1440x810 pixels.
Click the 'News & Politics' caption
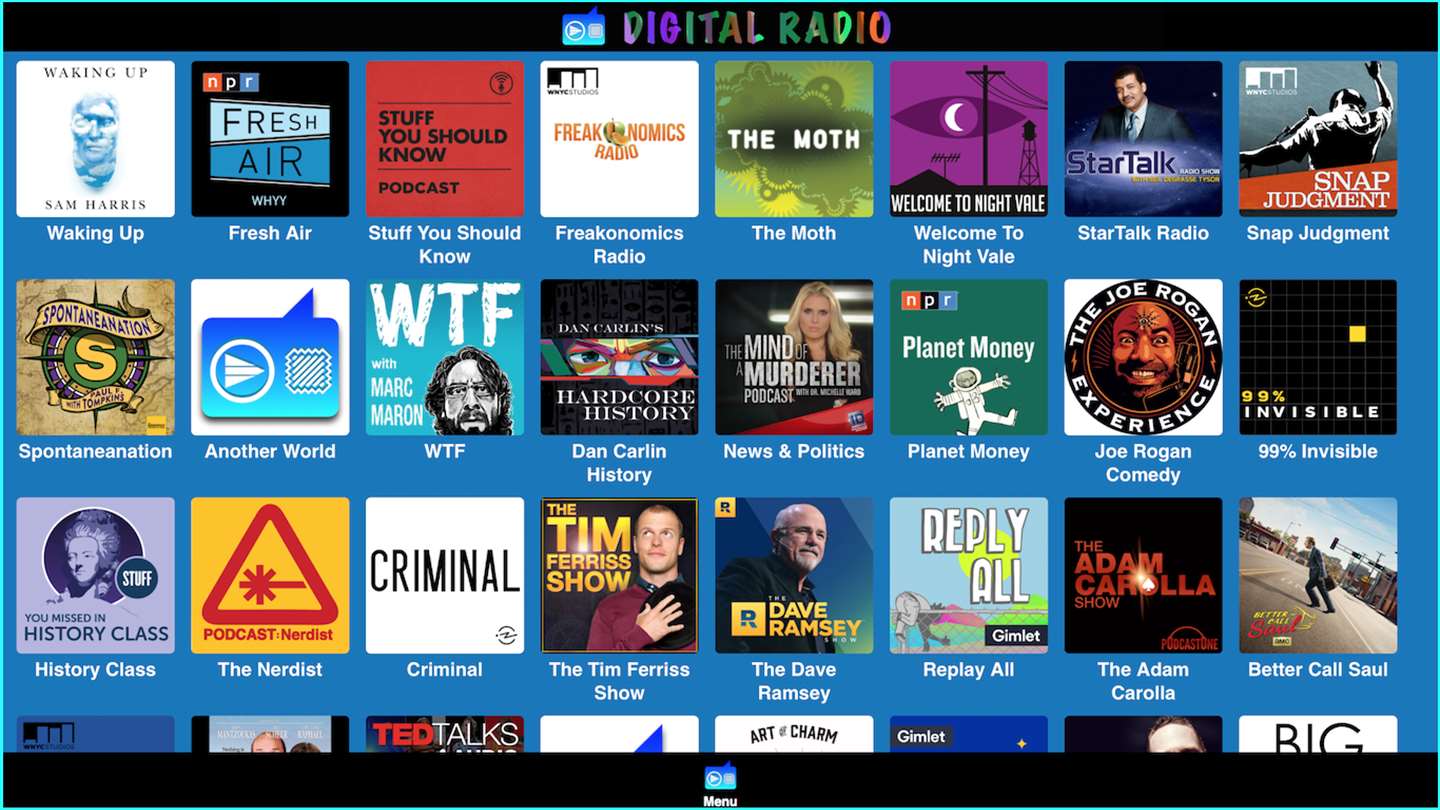[794, 451]
